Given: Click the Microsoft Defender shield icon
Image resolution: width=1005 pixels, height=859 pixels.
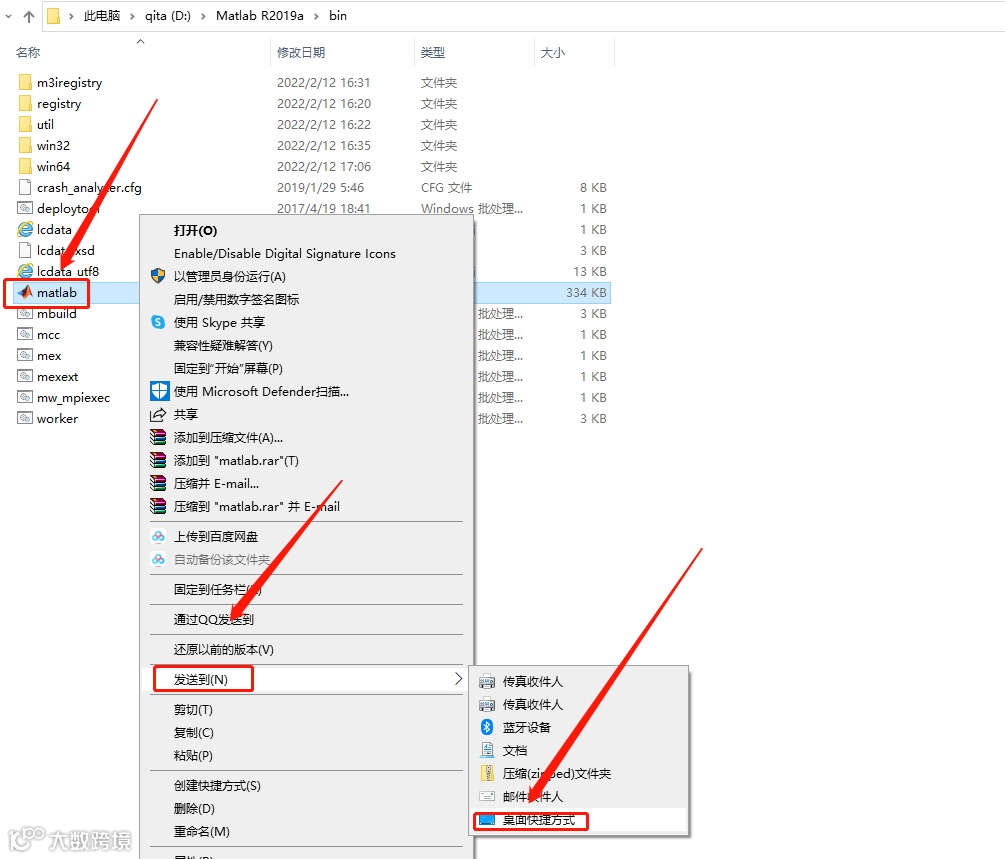Looking at the screenshot, I should click(160, 391).
